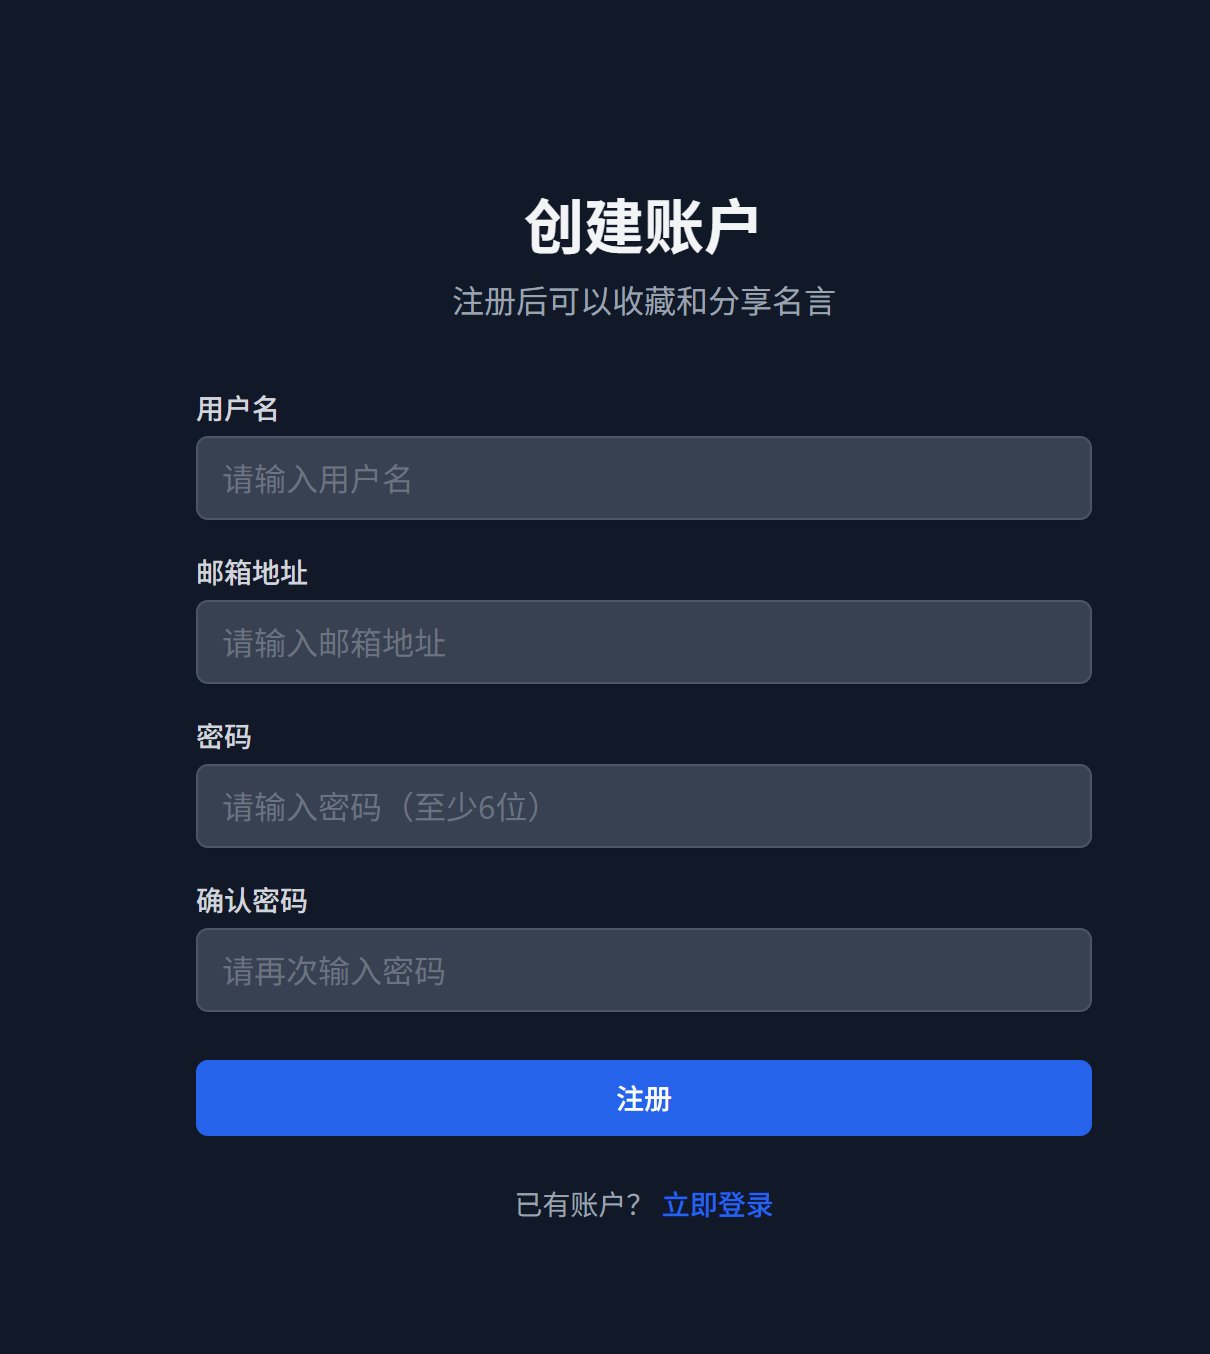This screenshot has height=1354, width=1210.
Task: Click the 确认密码 label text
Action: (x=252, y=901)
